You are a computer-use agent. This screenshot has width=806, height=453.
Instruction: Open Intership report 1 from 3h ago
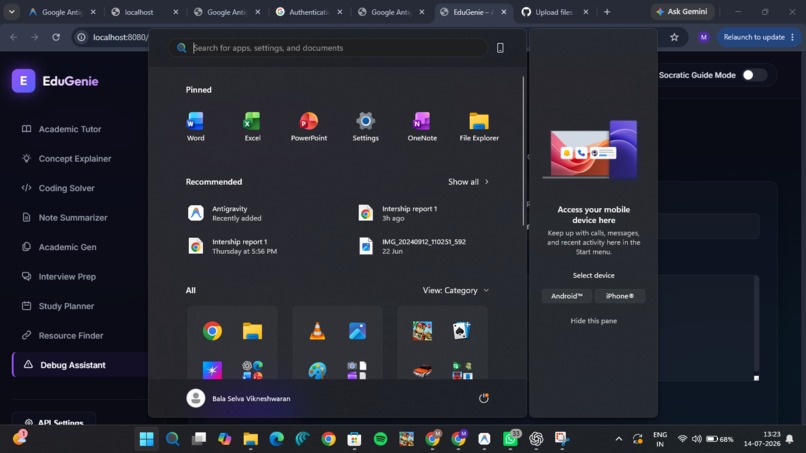click(x=397, y=213)
